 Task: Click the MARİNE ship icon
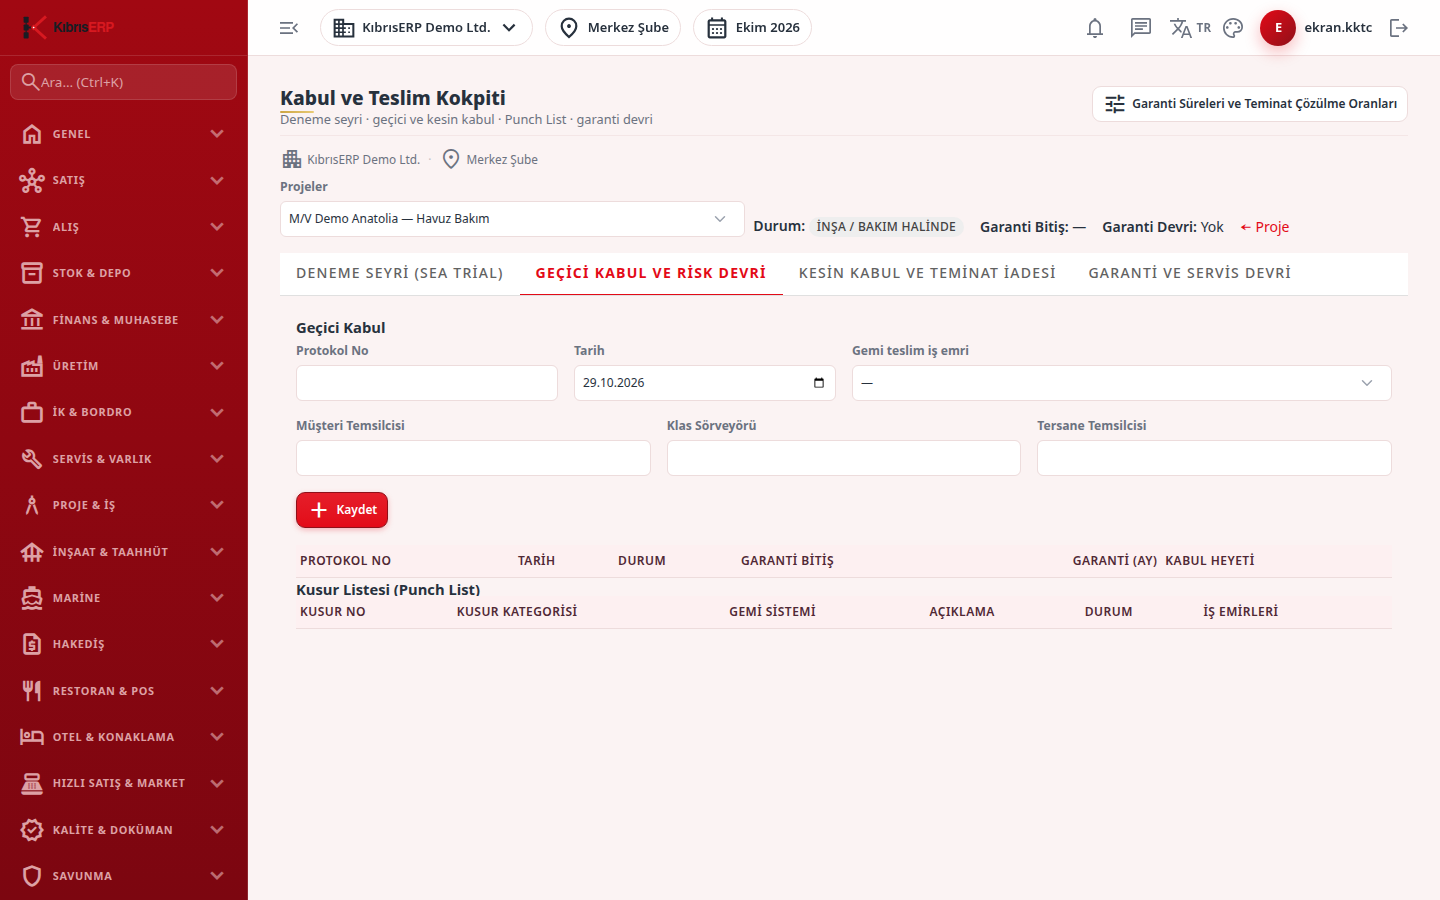tap(32, 598)
